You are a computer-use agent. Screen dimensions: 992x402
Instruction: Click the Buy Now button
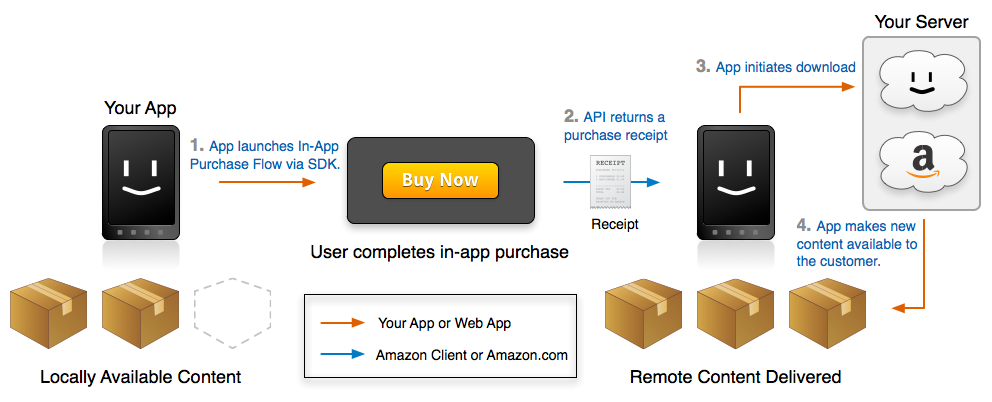pos(440,180)
